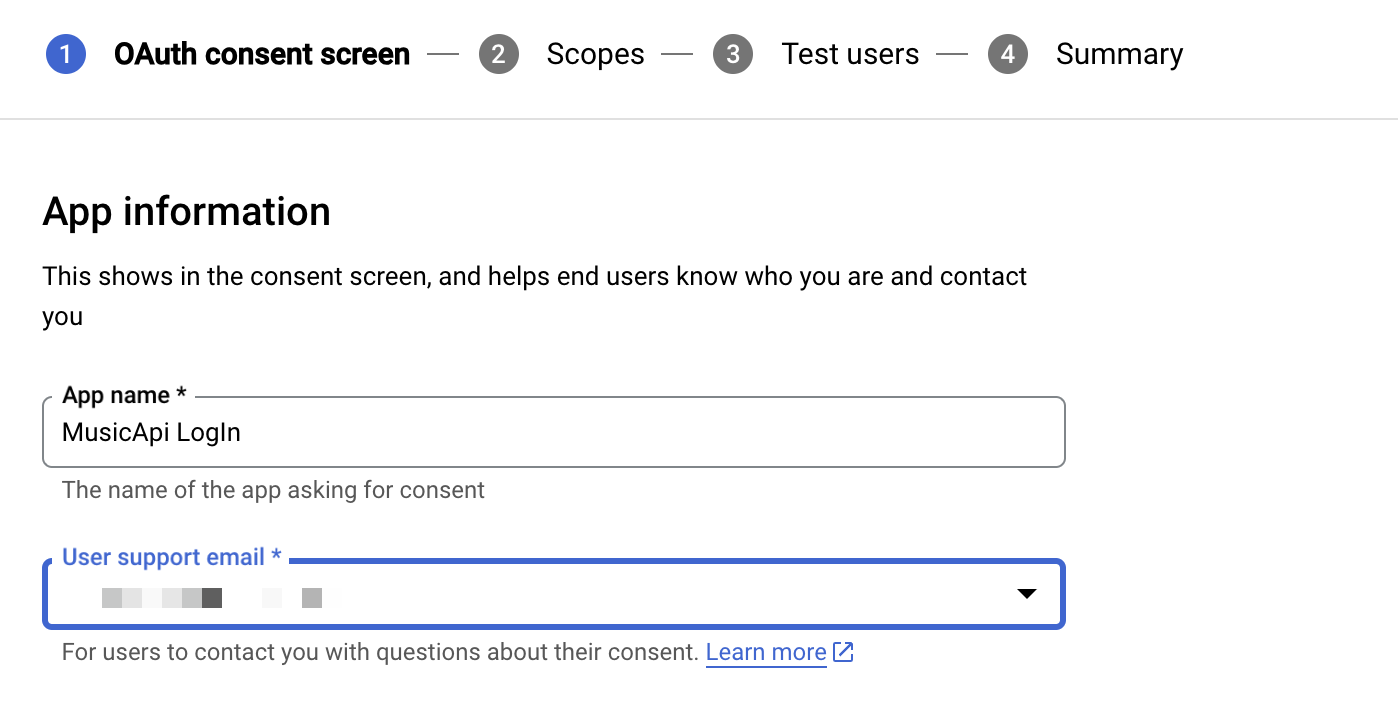Select the OAuth consent screen step label
This screenshot has height=704, width=1398.
[x=261, y=54]
